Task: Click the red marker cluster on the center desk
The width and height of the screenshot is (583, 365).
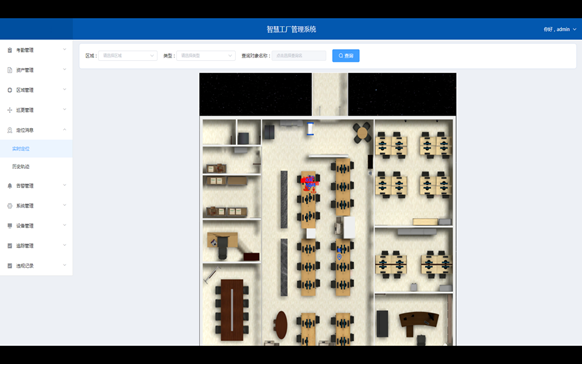Action: (309, 182)
